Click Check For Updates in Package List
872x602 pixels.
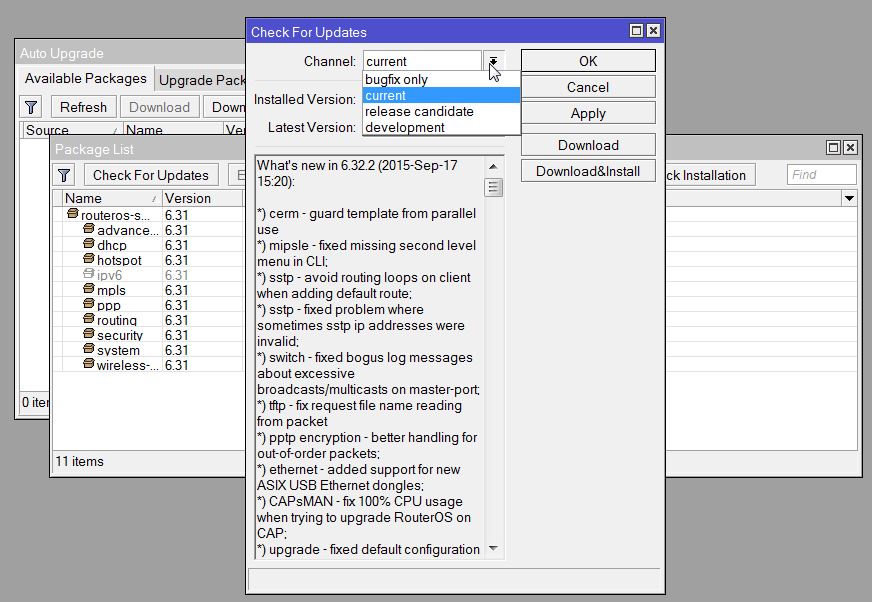[x=151, y=175]
